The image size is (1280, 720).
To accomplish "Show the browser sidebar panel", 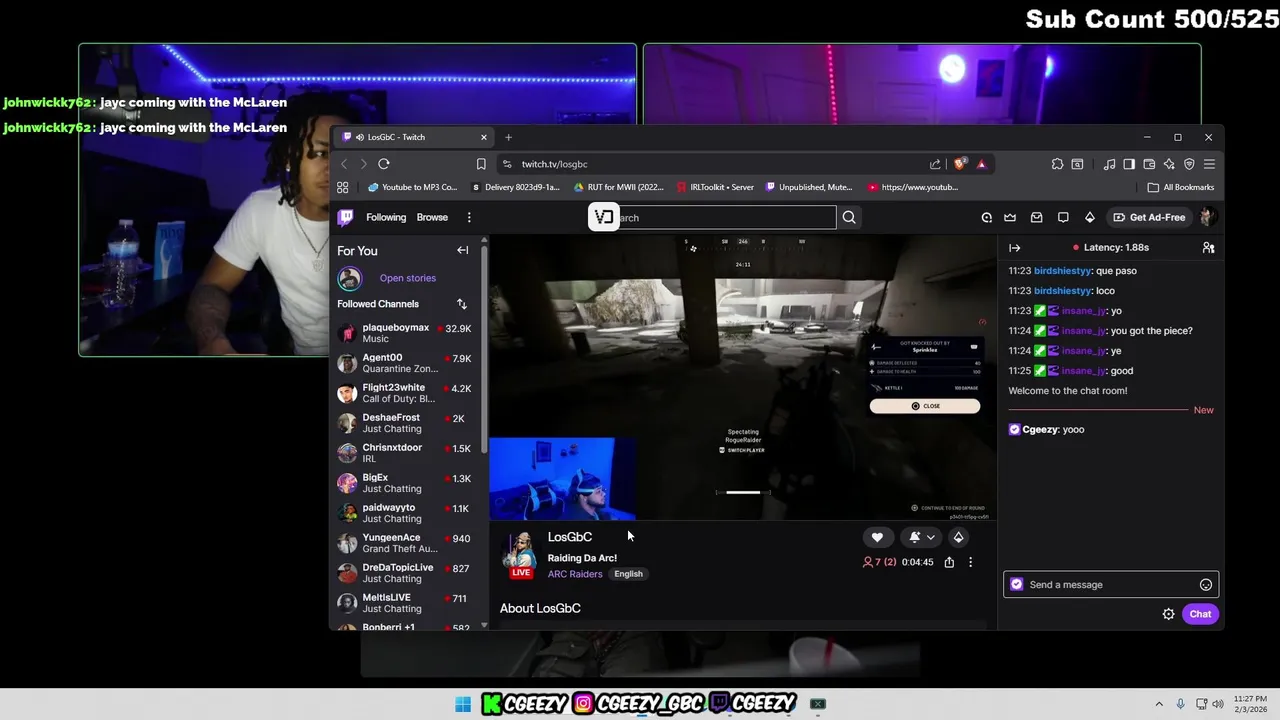I will click(1129, 164).
